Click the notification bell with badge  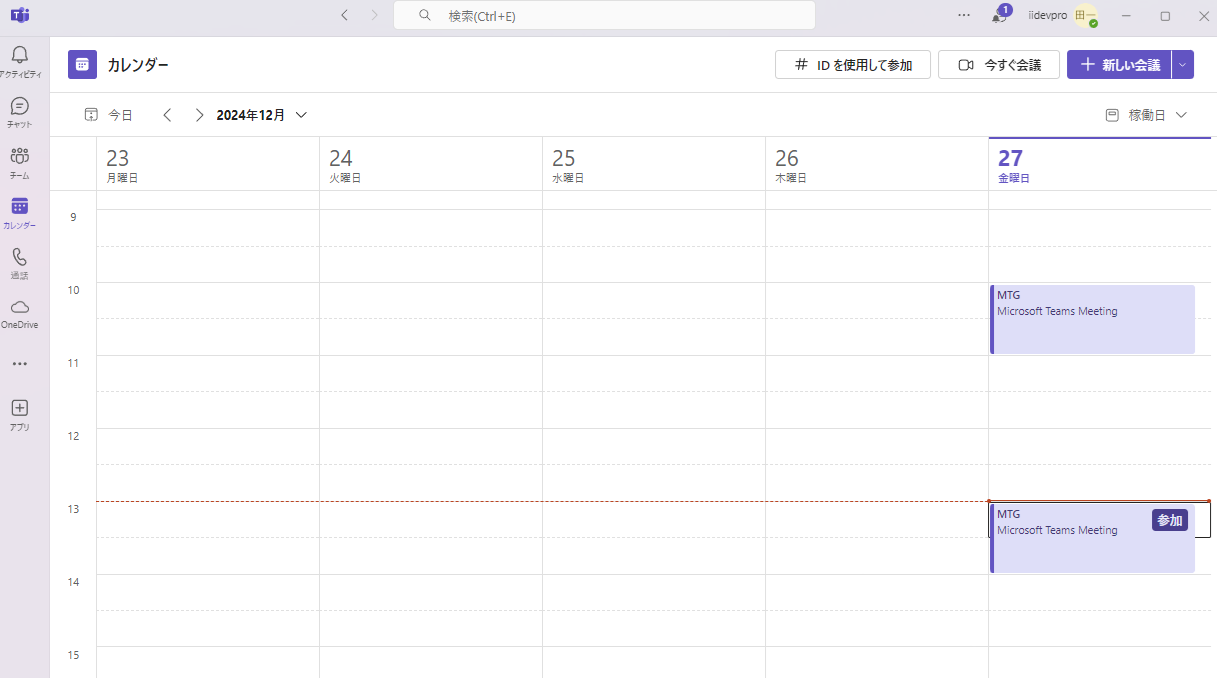(999, 15)
